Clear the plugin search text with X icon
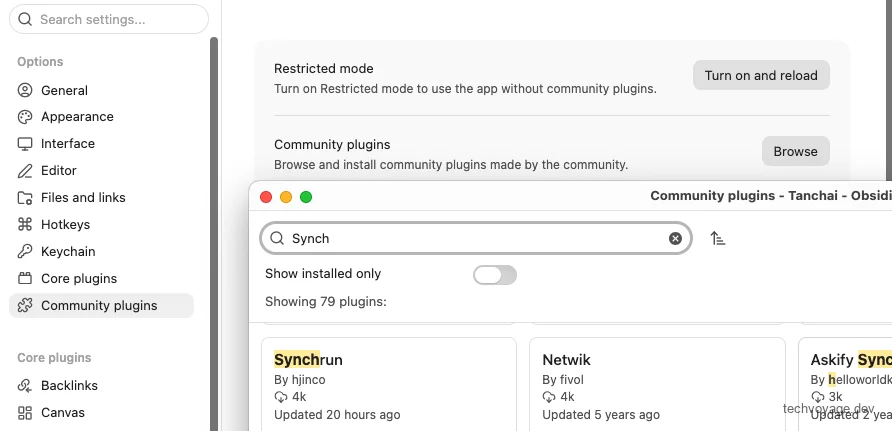Screen dimensions: 892x431 (x=675, y=238)
